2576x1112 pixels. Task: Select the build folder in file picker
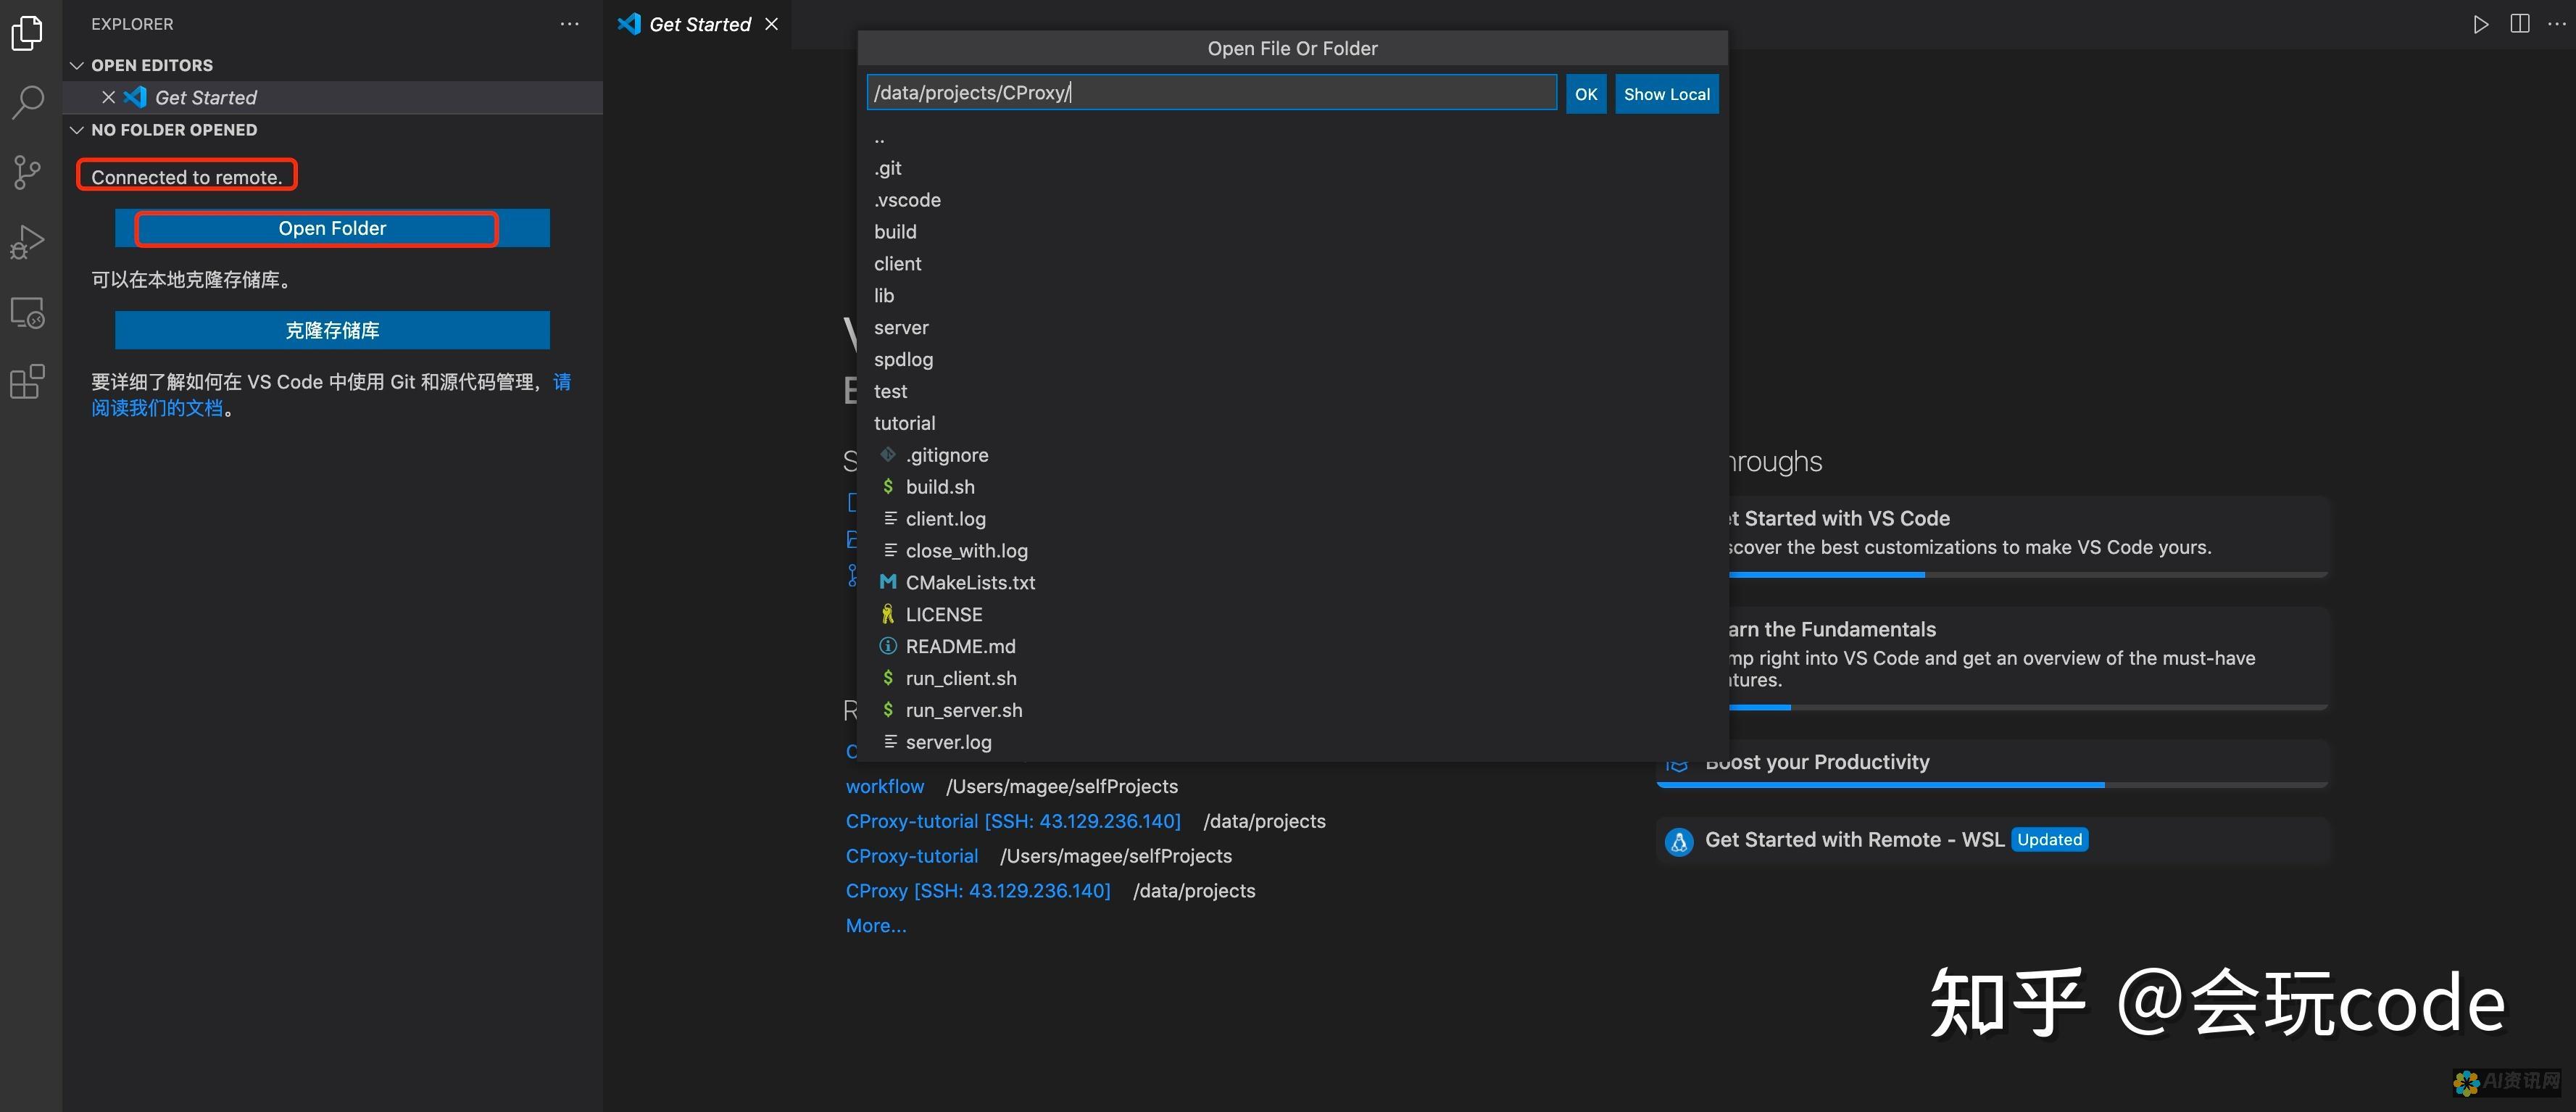[x=894, y=231]
